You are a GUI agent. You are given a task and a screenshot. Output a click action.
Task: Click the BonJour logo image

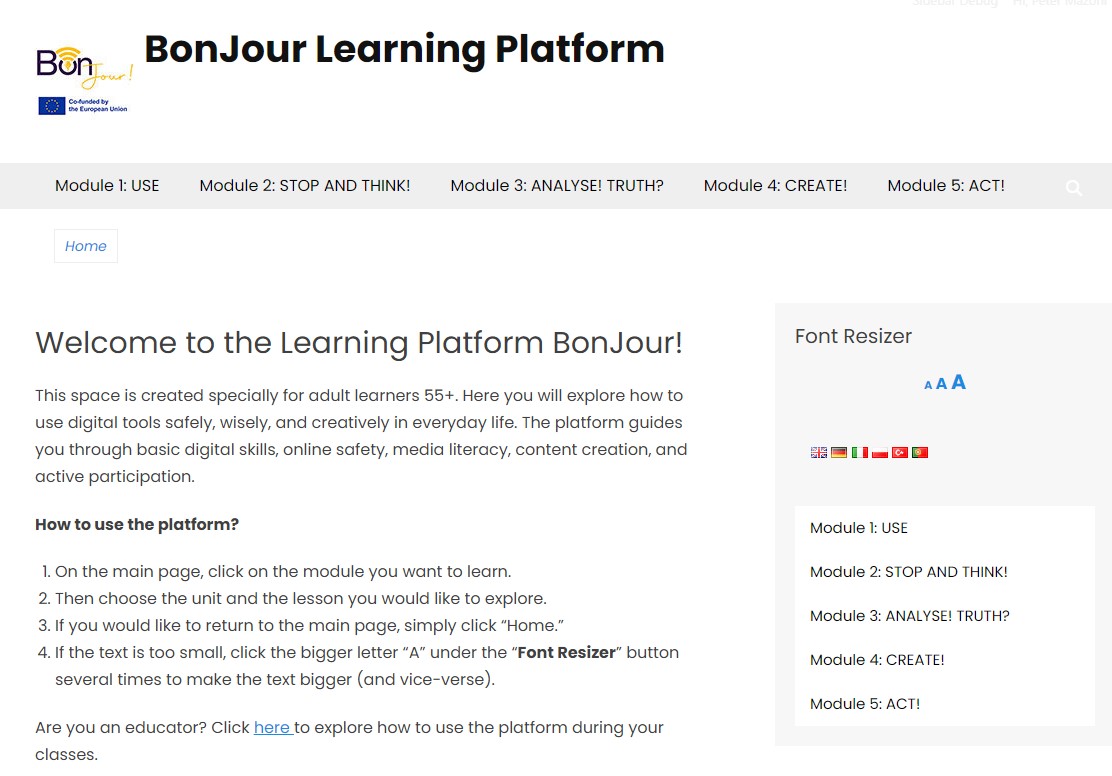tap(84, 80)
